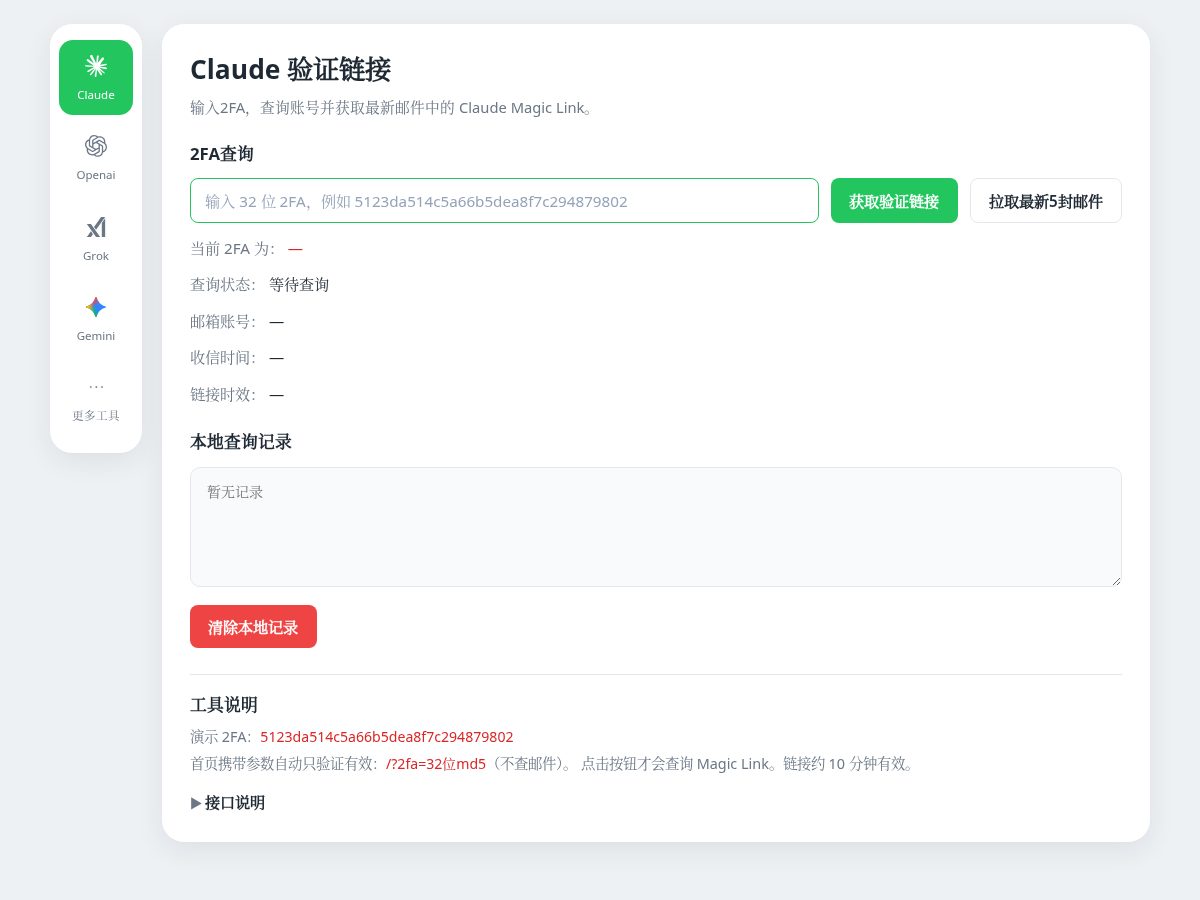Viewport: 1200px width, 900px height.
Task: Click the 当前 2FA 为 label
Action: [232, 249]
